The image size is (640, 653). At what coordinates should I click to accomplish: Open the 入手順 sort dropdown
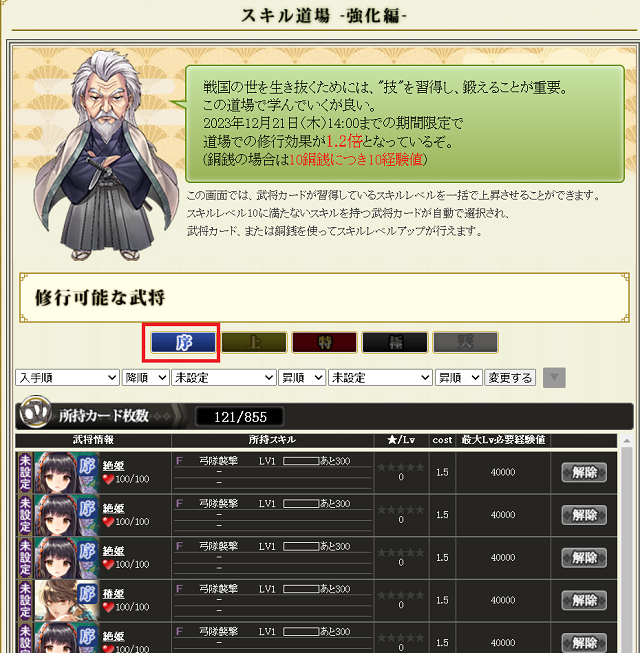tap(67, 378)
